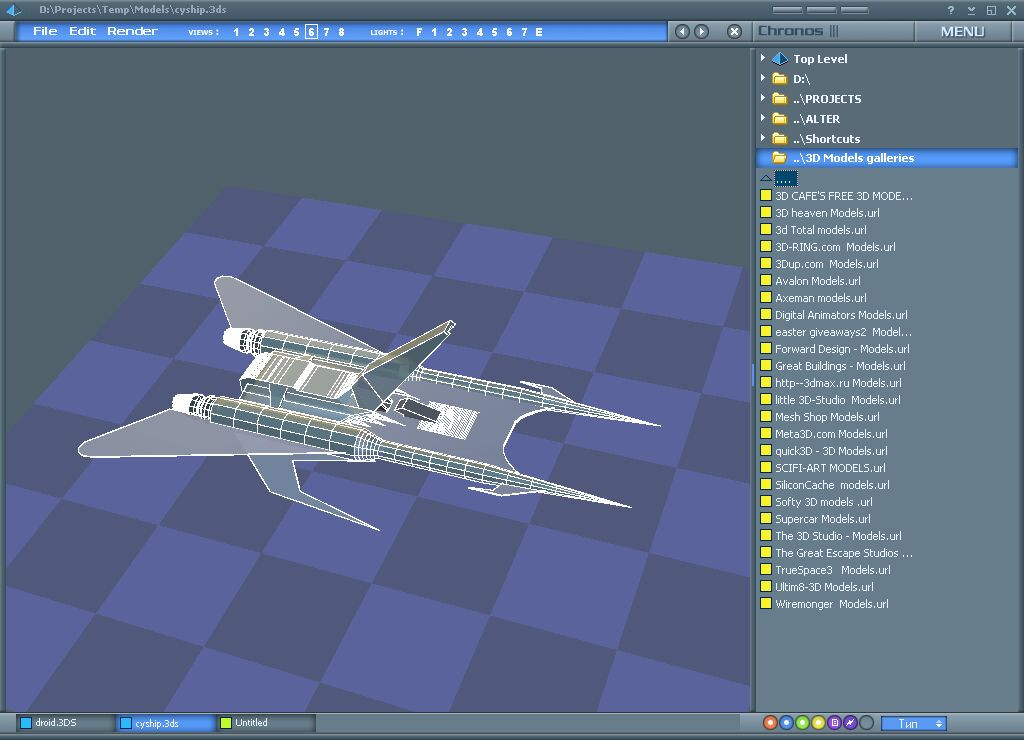This screenshot has width=1024, height=740.
Task: Click the blue circle filter icon
Action: [x=786, y=723]
